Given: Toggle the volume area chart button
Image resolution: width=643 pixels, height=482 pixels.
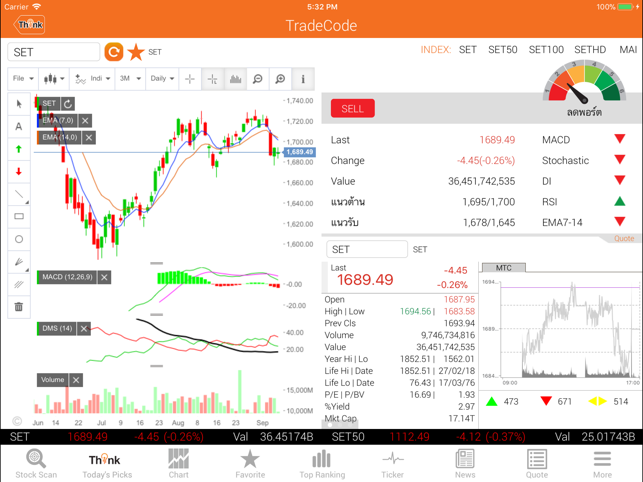Looking at the screenshot, I should tap(235, 78).
